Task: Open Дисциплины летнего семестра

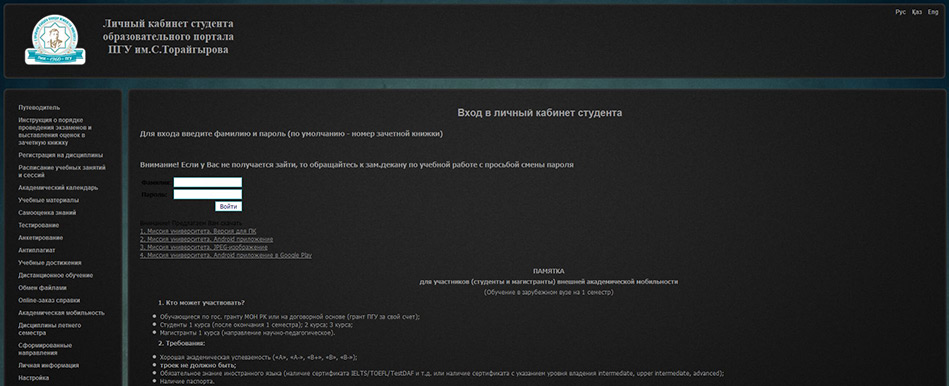Action: tap(50, 329)
